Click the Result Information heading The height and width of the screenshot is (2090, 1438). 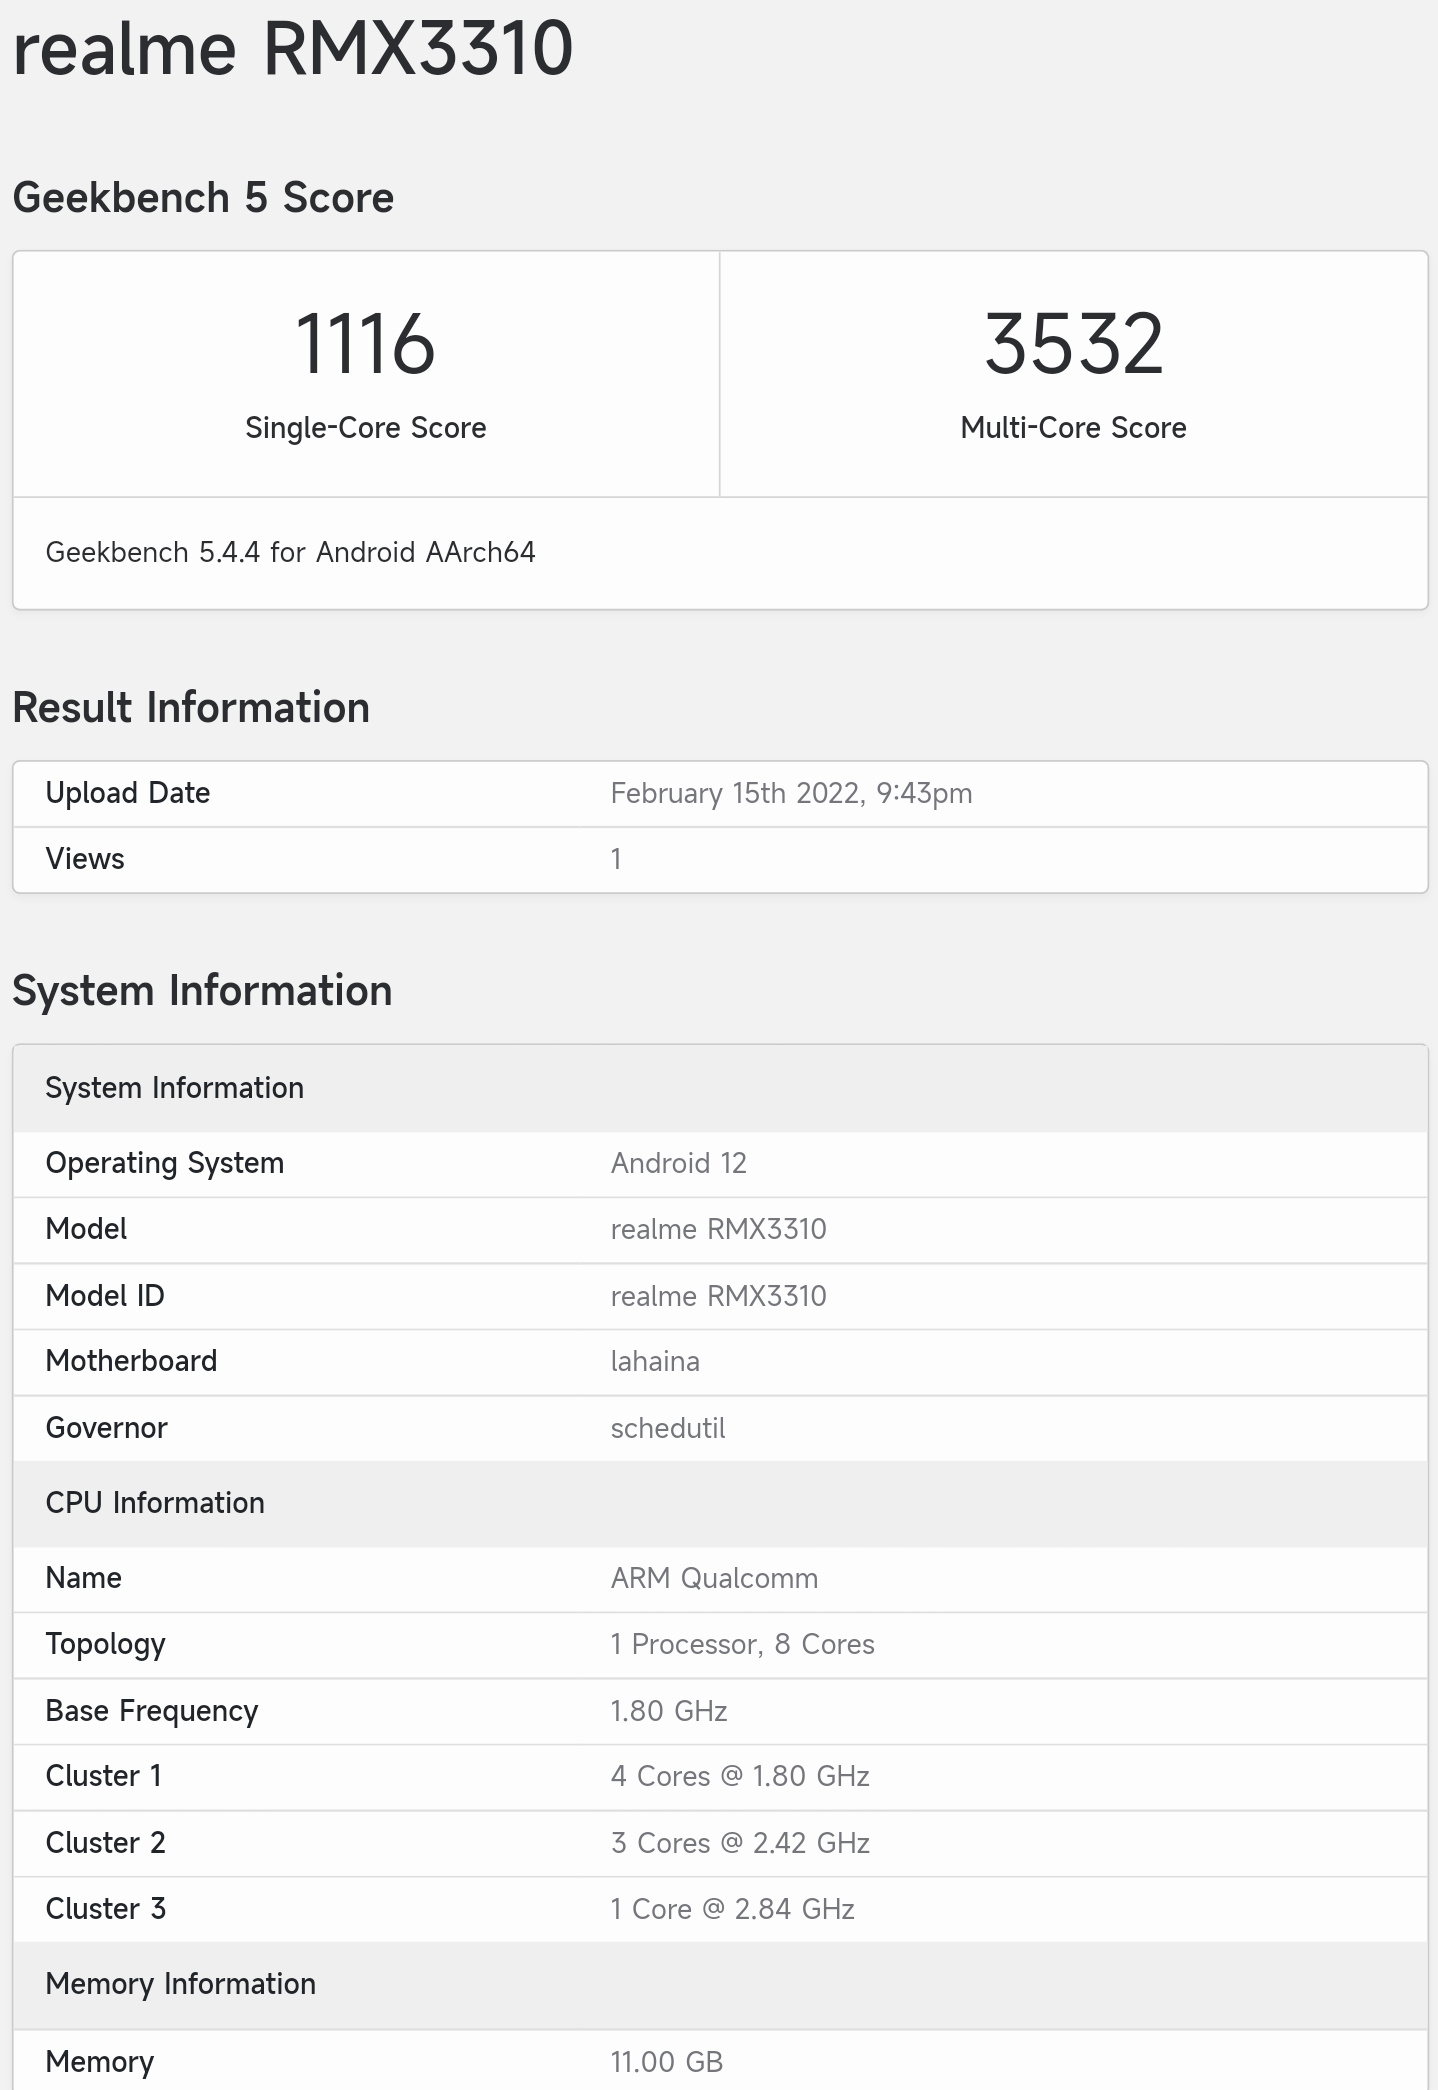tap(191, 708)
